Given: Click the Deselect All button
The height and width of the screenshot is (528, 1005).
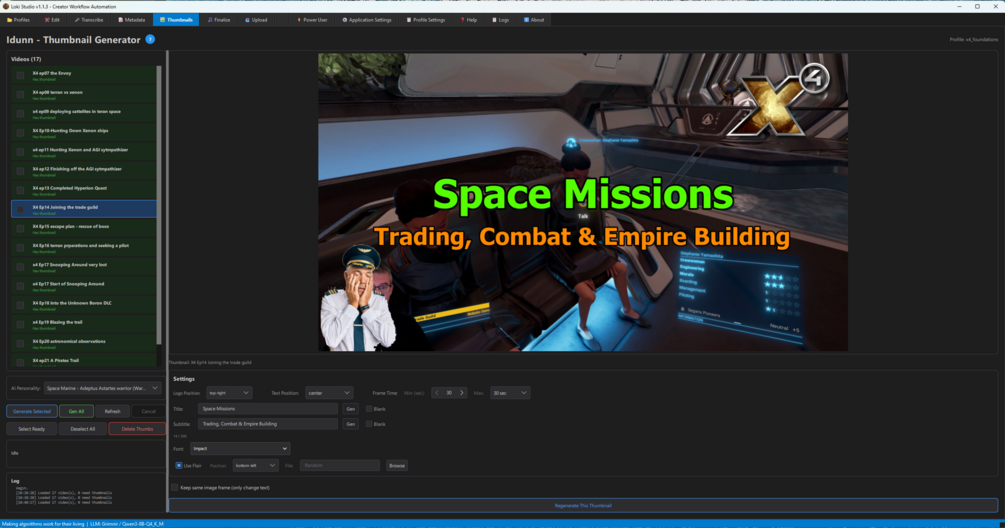Looking at the screenshot, I should click(83, 429).
